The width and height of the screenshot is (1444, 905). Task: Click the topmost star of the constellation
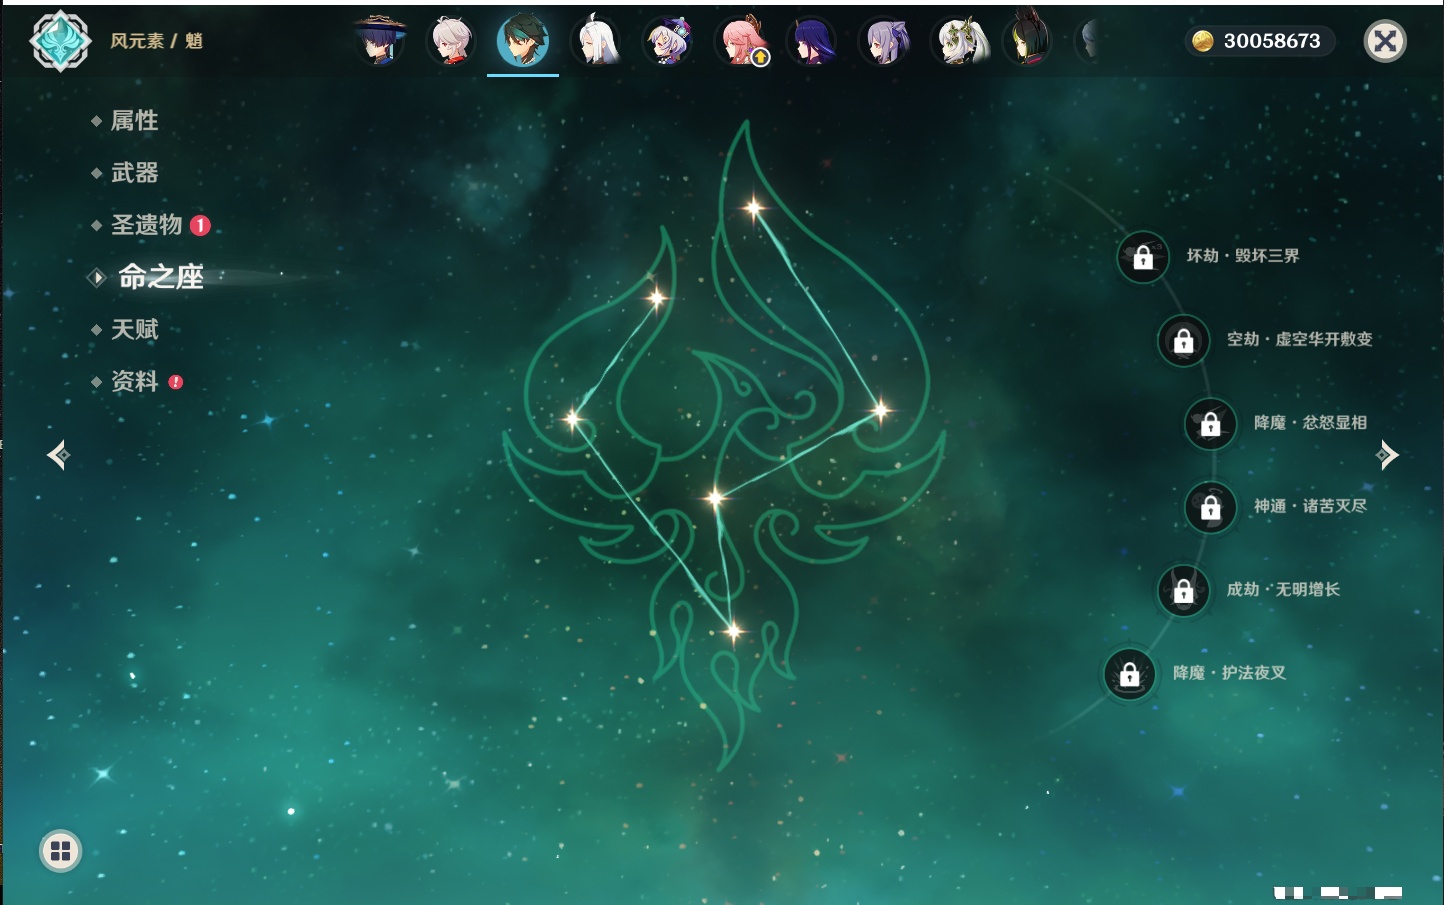pyautogui.click(x=754, y=208)
